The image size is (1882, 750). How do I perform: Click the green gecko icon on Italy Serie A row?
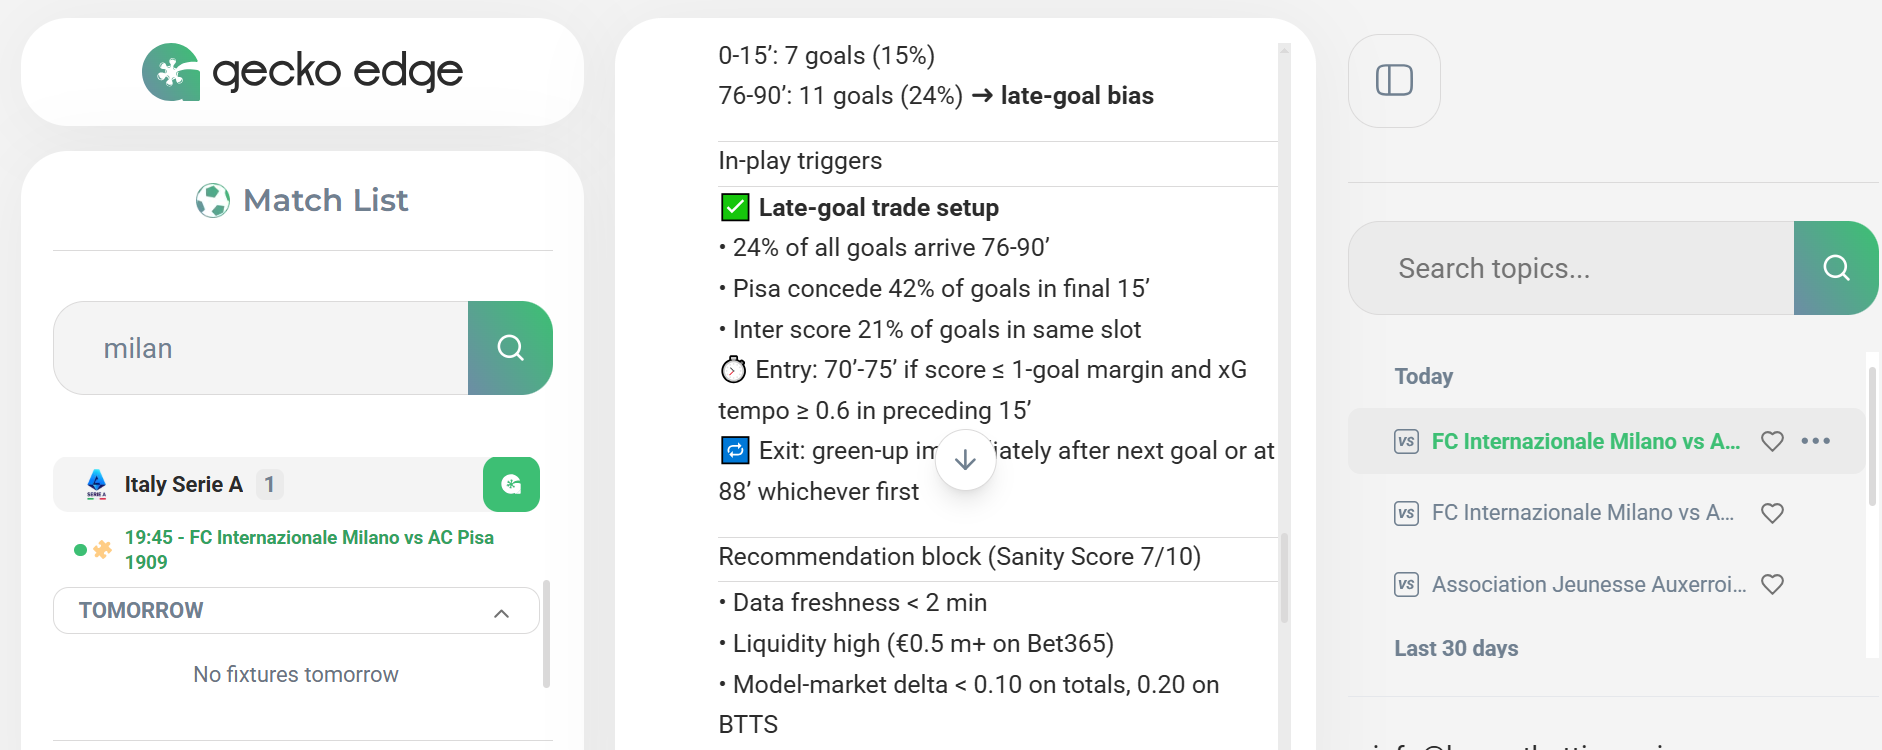click(x=511, y=485)
